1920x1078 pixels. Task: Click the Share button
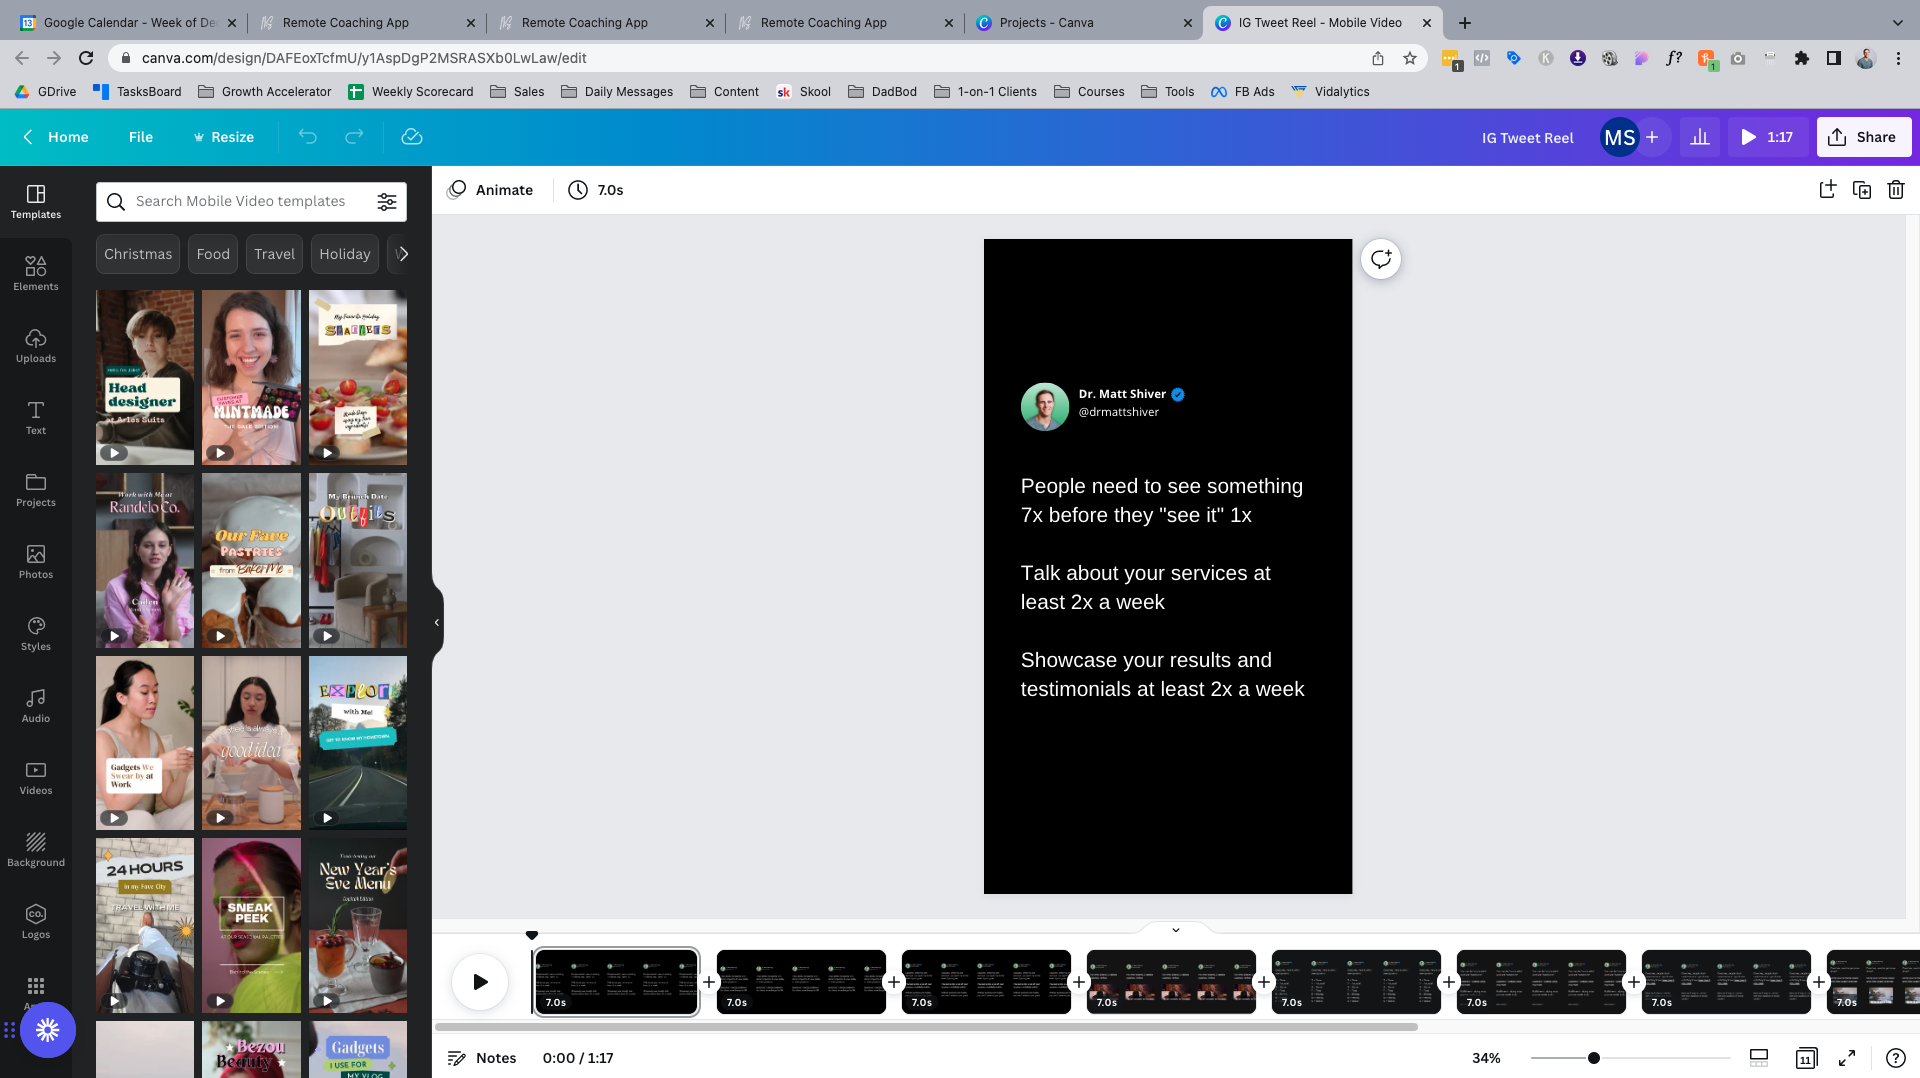1863,137
